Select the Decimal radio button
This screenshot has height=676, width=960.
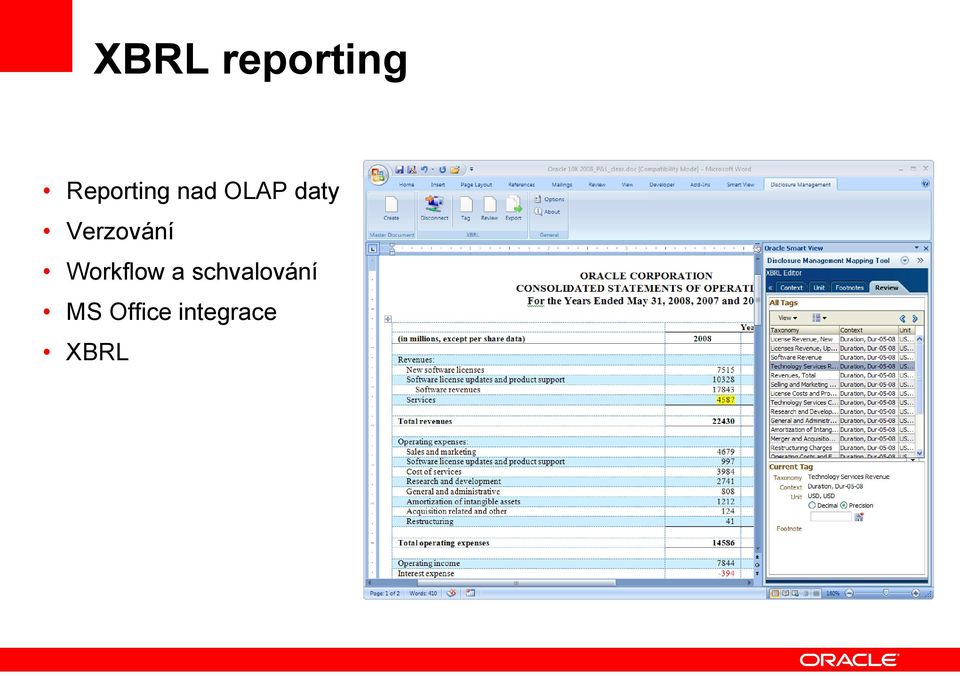[x=812, y=506]
